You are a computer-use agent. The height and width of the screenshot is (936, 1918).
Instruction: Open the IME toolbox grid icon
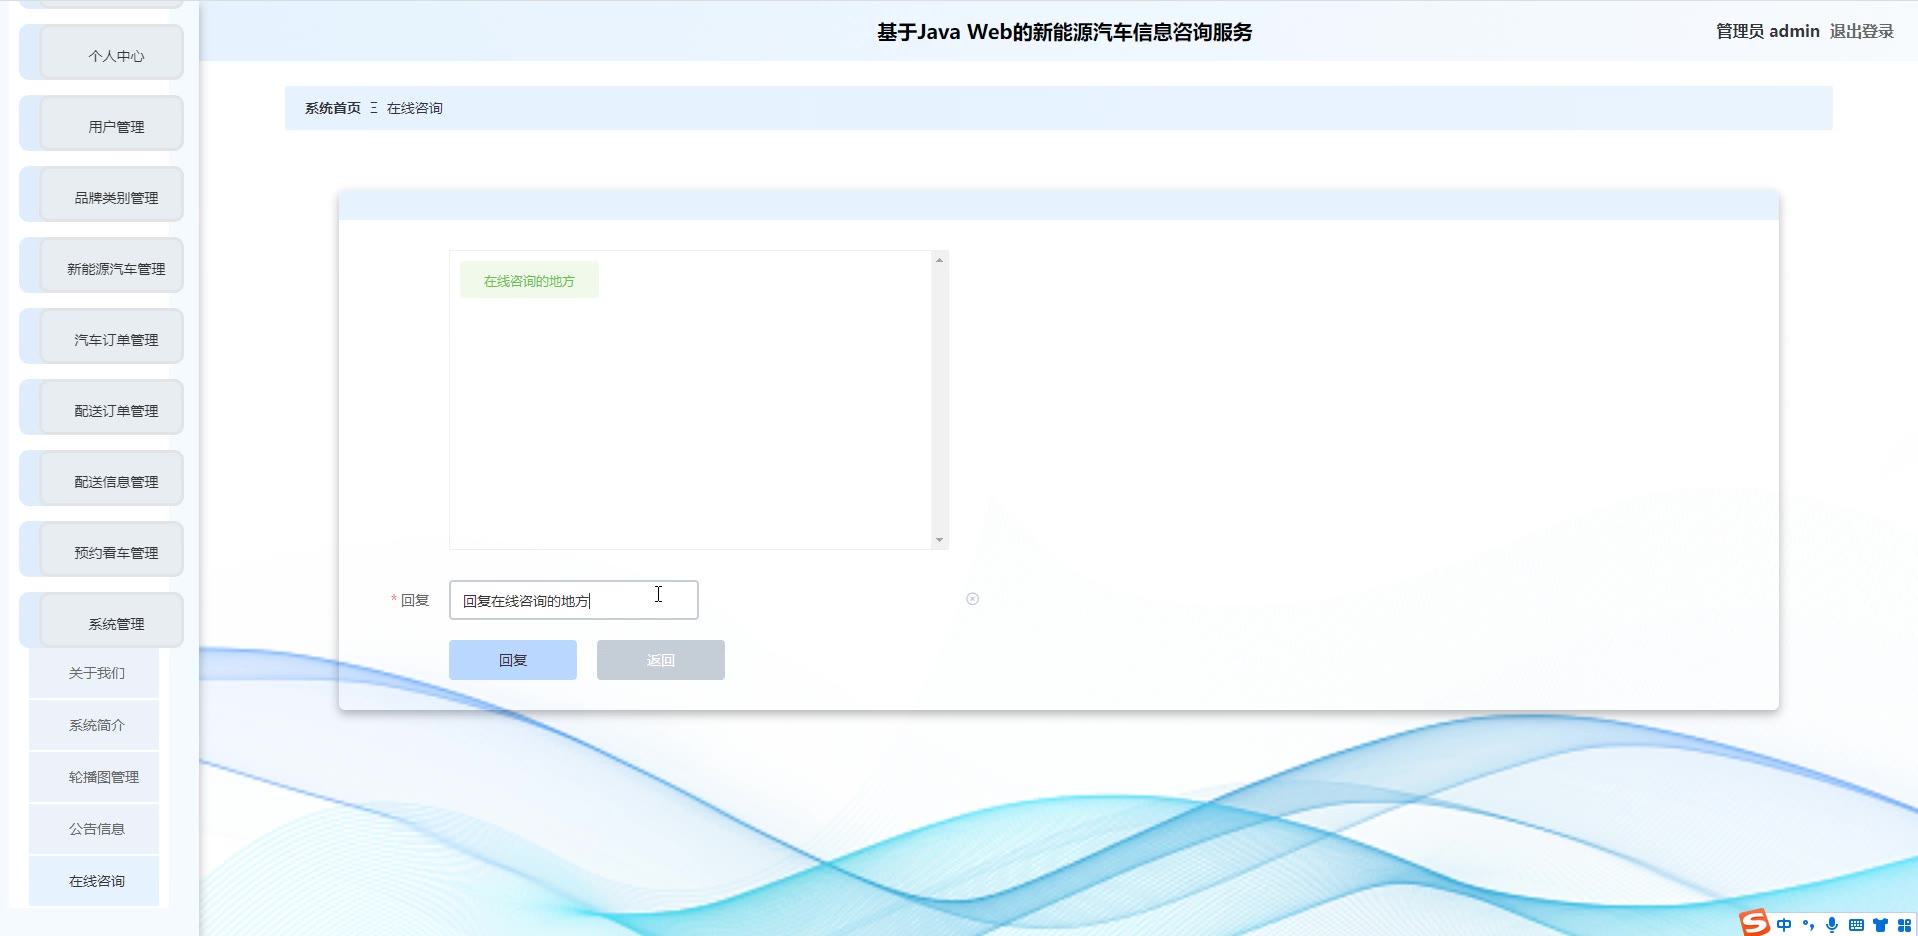point(1904,925)
